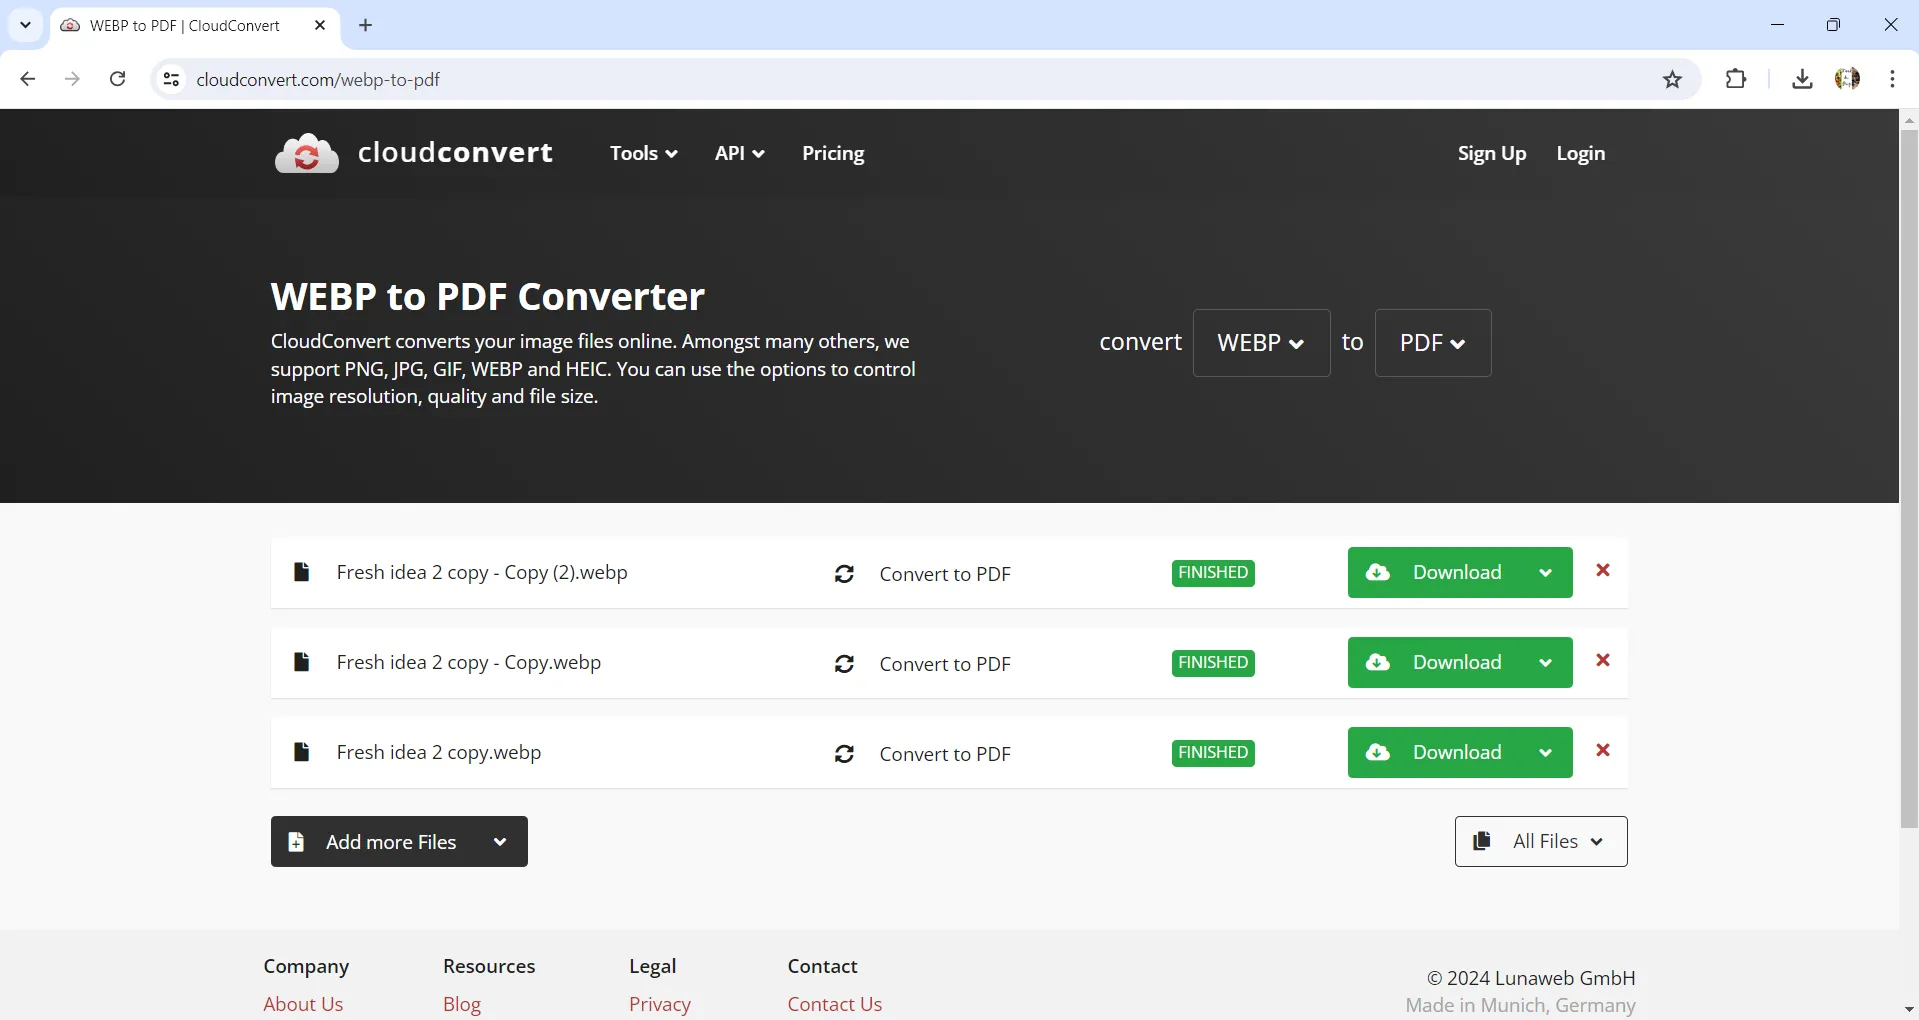Image resolution: width=1919 pixels, height=1020 pixels.
Task: Click the page vertical scrollbar thumb
Action: [x=1909, y=478]
